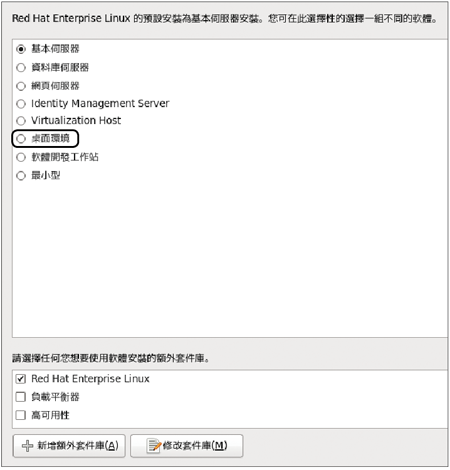Click the 新增額外套件庫(A) button
This screenshot has width=450, height=470.
coord(69,446)
